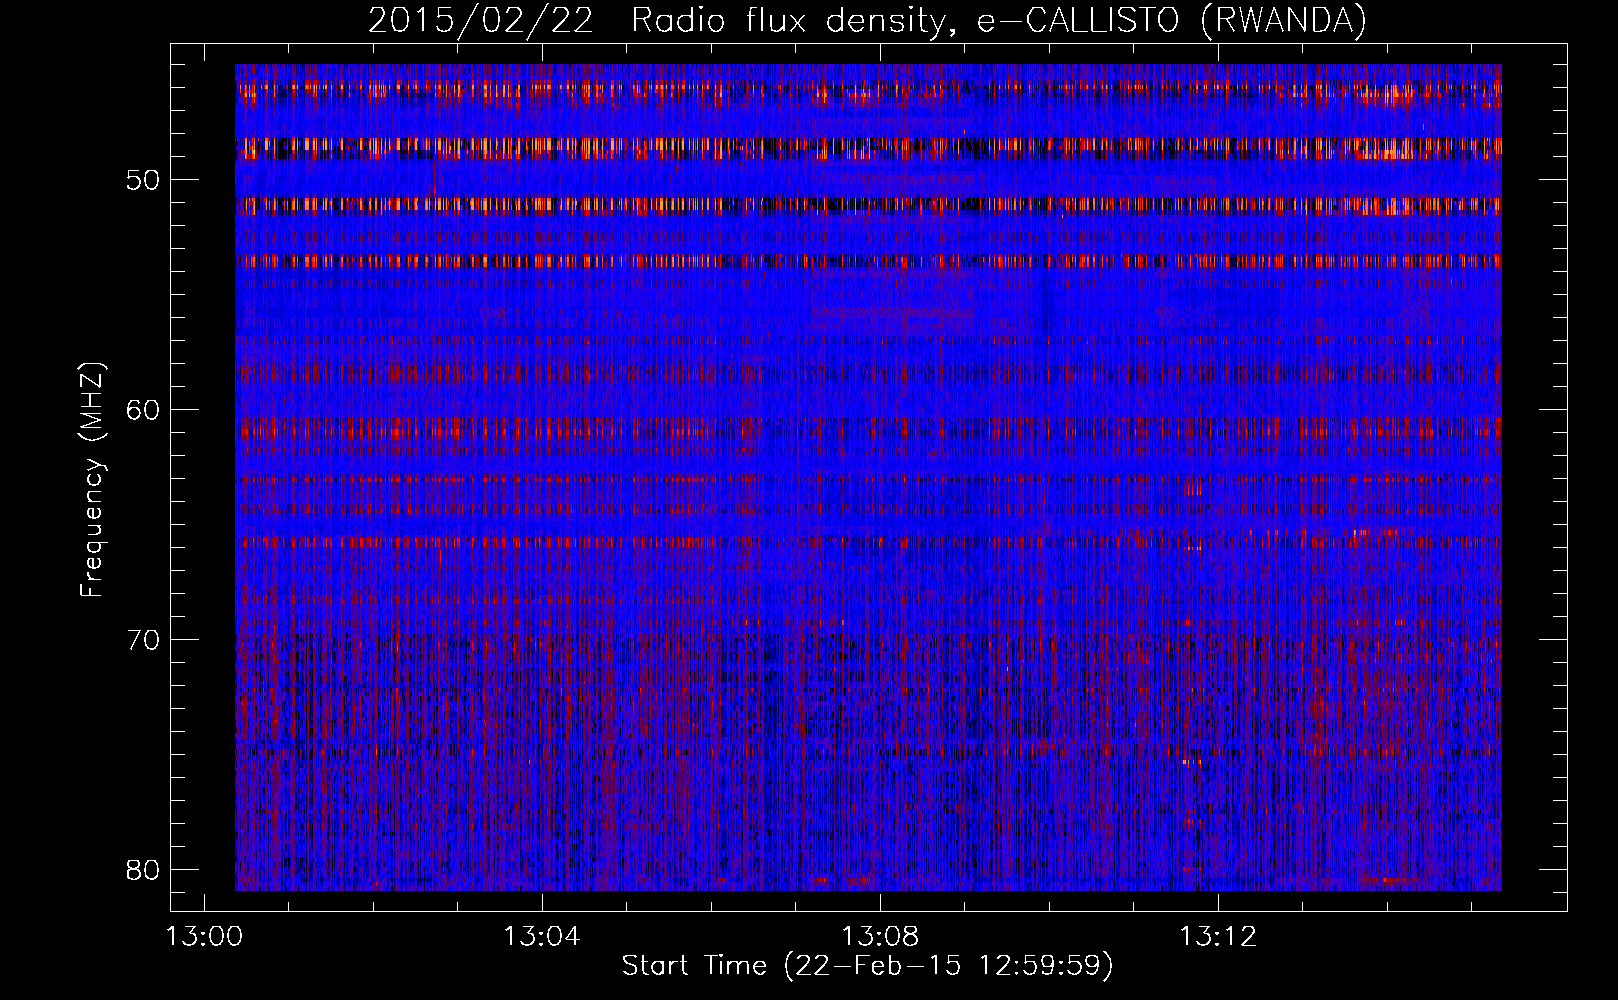Click the 13:12 time tick label
1618x1000 pixels.
point(1217,937)
